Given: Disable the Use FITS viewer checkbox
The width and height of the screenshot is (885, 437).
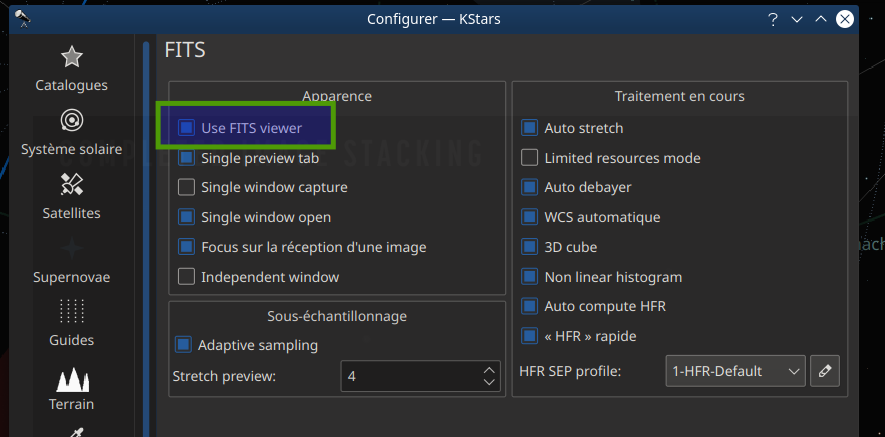Looking at the screenshot, I should click(x=186, y=128).
